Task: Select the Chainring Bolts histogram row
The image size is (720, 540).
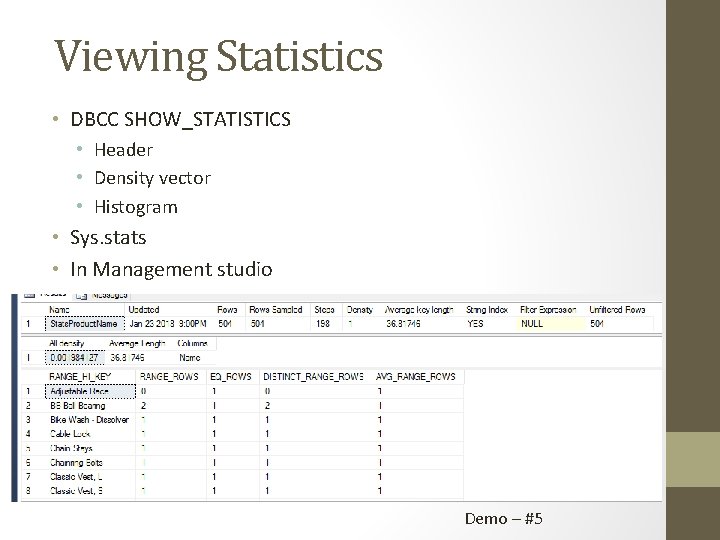Action: (242, 462)
